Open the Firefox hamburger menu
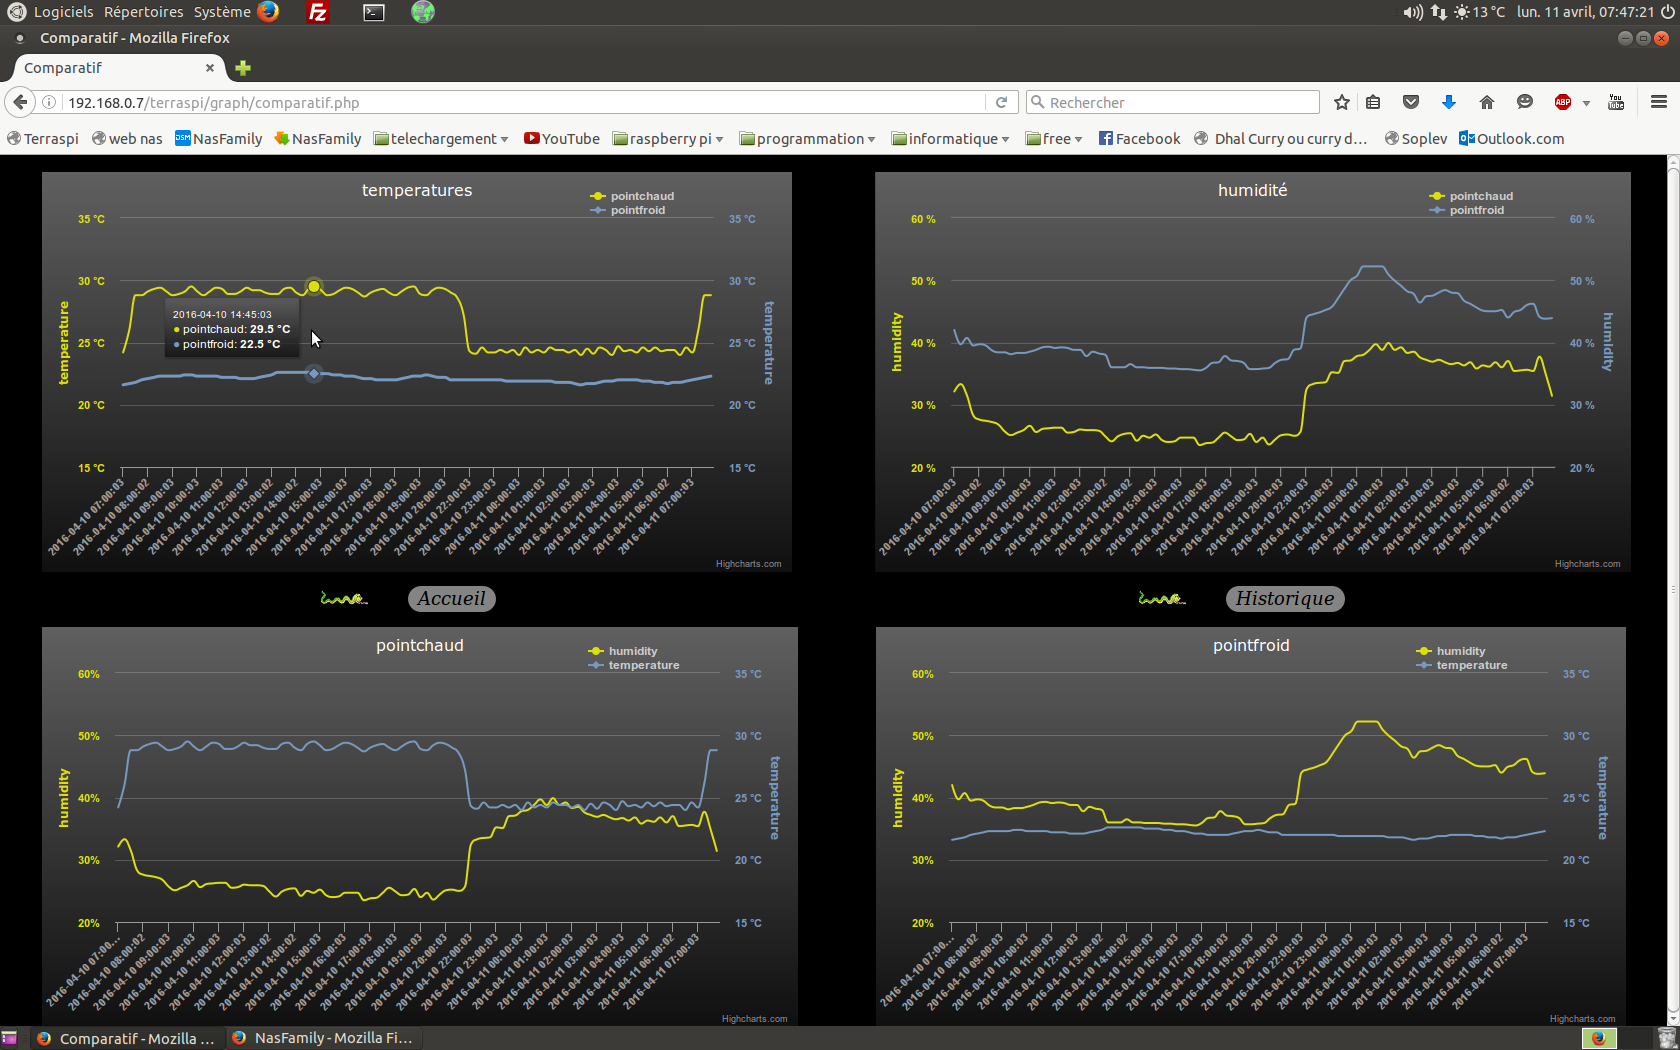 pos(1658,102)
